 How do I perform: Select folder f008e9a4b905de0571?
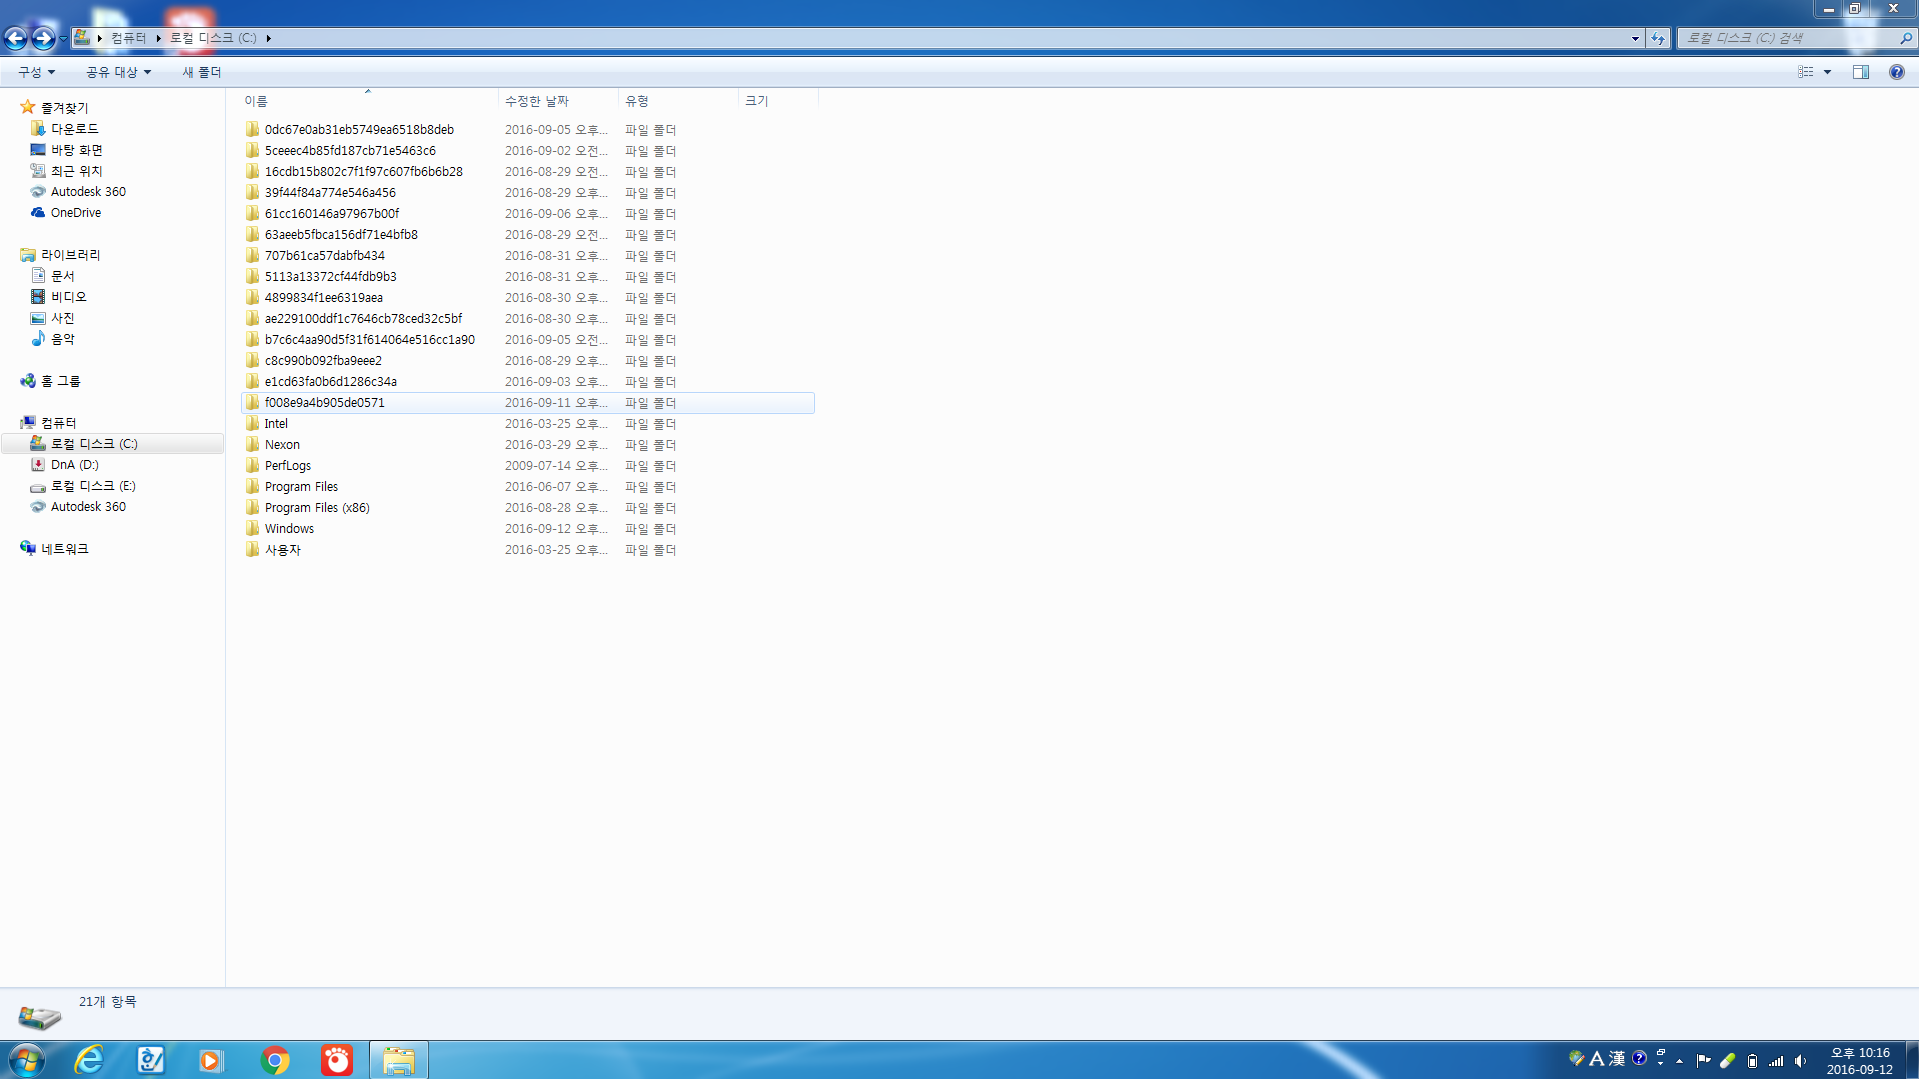click(x=528, y=403)
